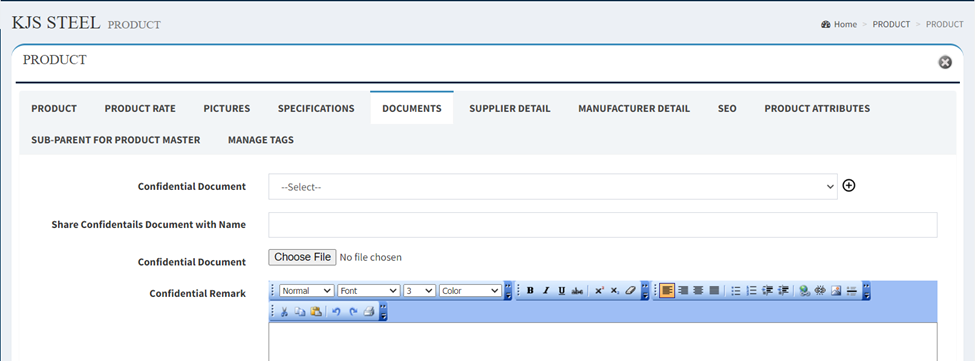Open the PRODUCT ATTRIBUTES tab
This screenshot has width=975, height=361.
(817, 108)
